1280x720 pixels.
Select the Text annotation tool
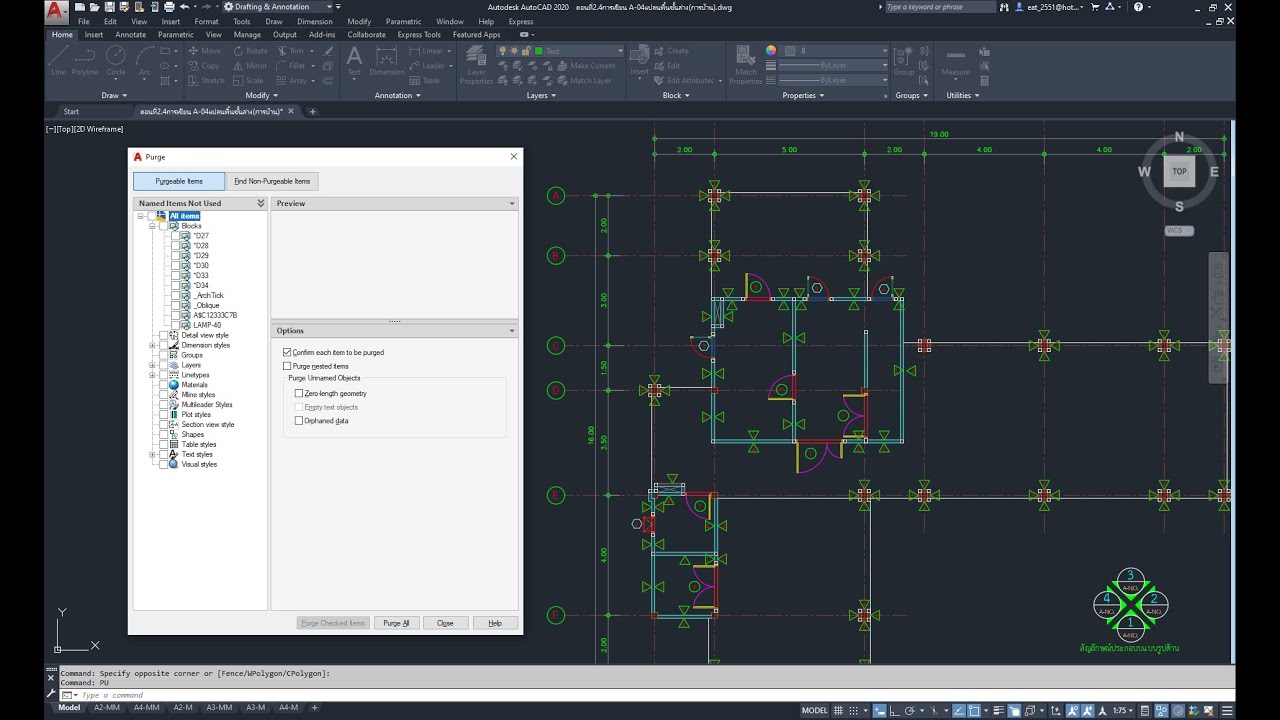pos(354,60)
